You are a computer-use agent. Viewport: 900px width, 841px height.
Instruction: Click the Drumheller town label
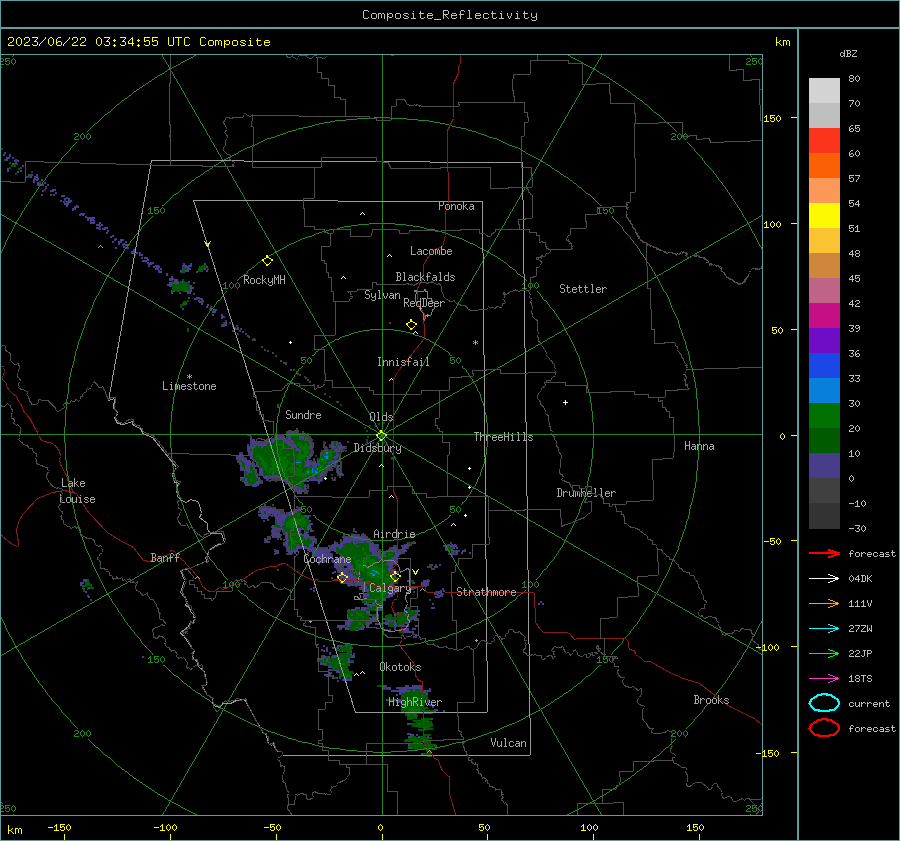coord(586,493)
